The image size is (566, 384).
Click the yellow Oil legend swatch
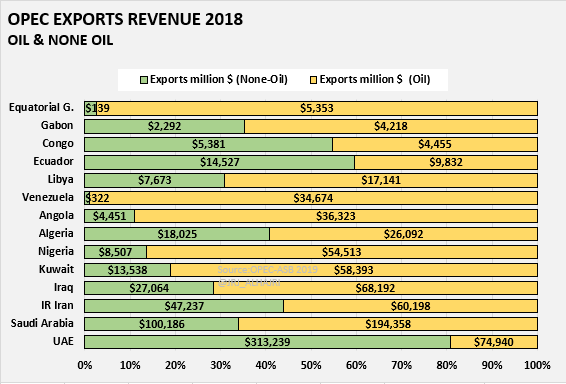click(x=313, y=80)
